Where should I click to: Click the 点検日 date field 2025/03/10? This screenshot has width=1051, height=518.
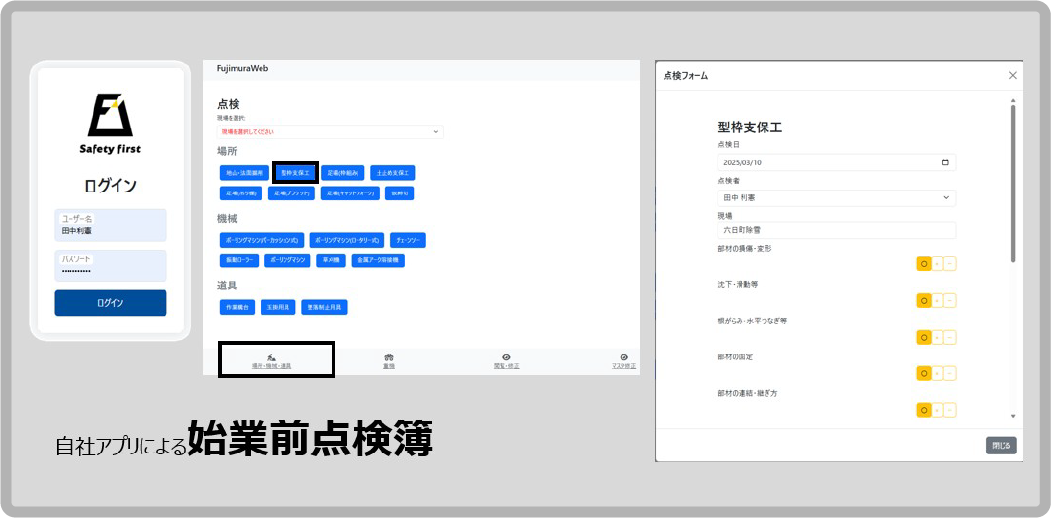pyautogui.click(x=837, y=162)
